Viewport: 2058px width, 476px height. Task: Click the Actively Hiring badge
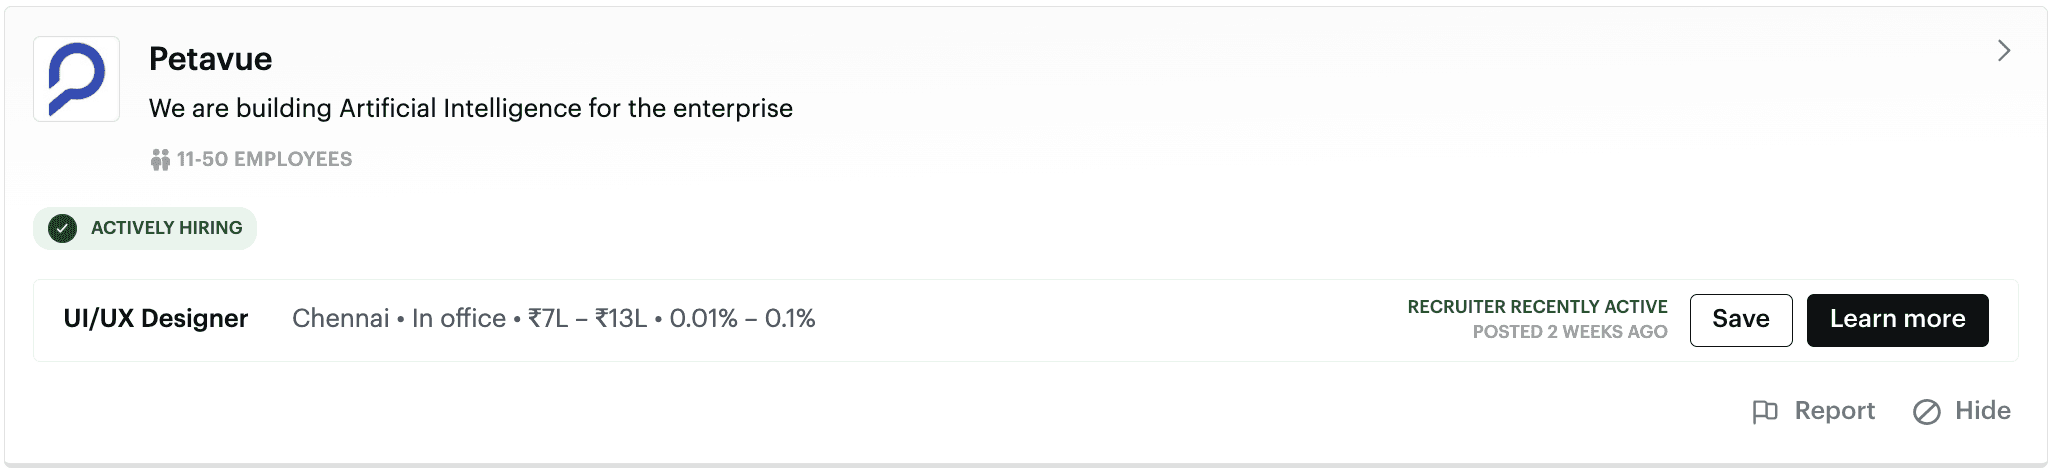click(x=166, y=229)
